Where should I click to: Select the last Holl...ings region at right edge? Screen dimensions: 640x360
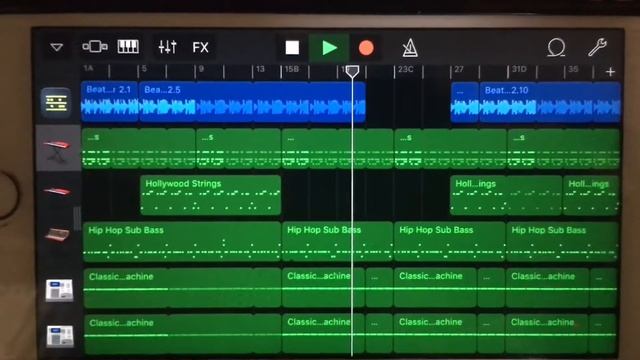[591, 195]
